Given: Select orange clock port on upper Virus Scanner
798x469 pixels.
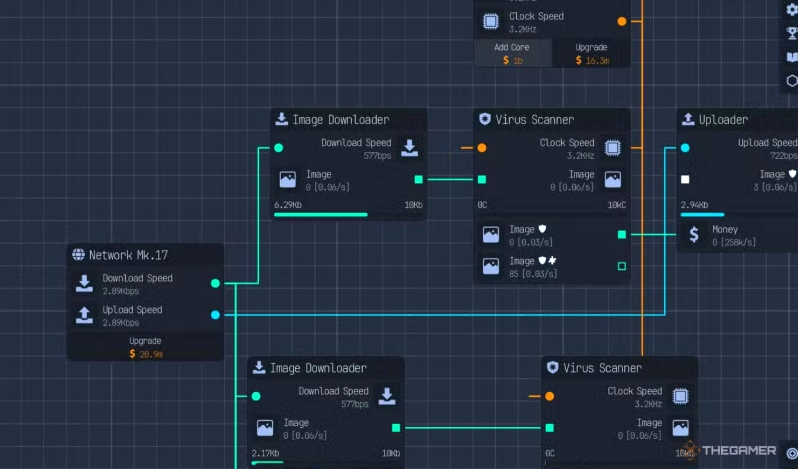Looking at the screenshot, I should [482, 148].
